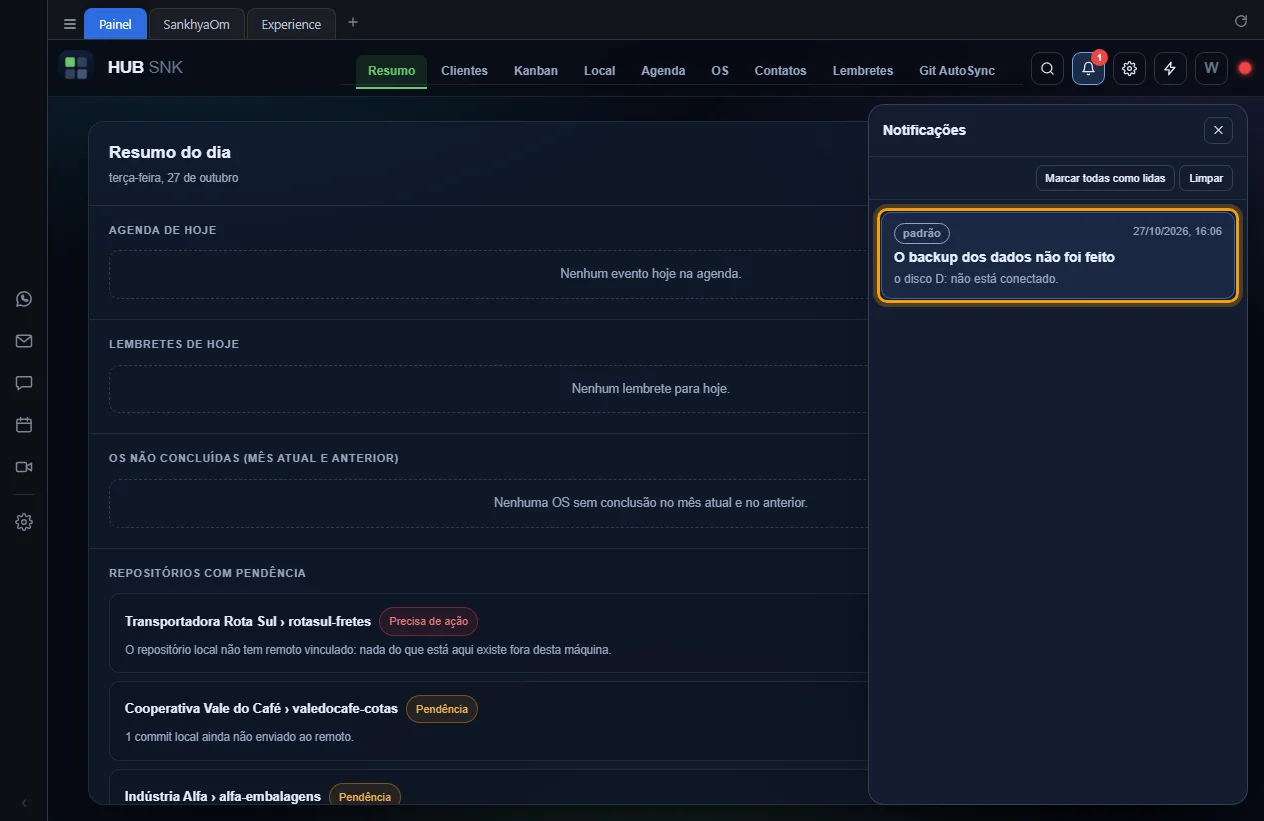The width and height of the screenshot is (1264, 821).
Task: Open the Contatos navigation tab
Action: (x=780, y=71)
